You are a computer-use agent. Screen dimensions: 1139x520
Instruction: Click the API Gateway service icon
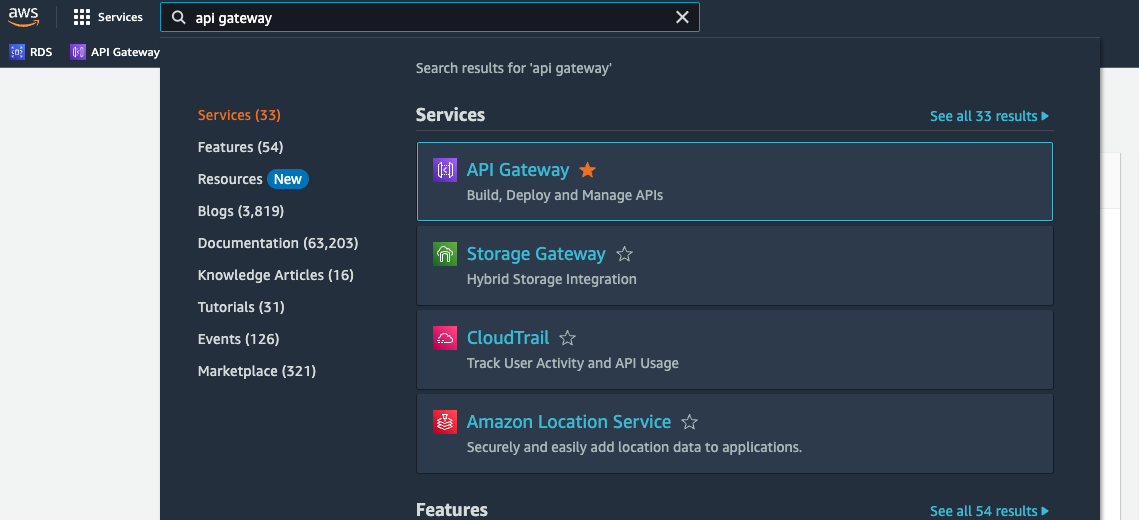[x=445, y=170]
